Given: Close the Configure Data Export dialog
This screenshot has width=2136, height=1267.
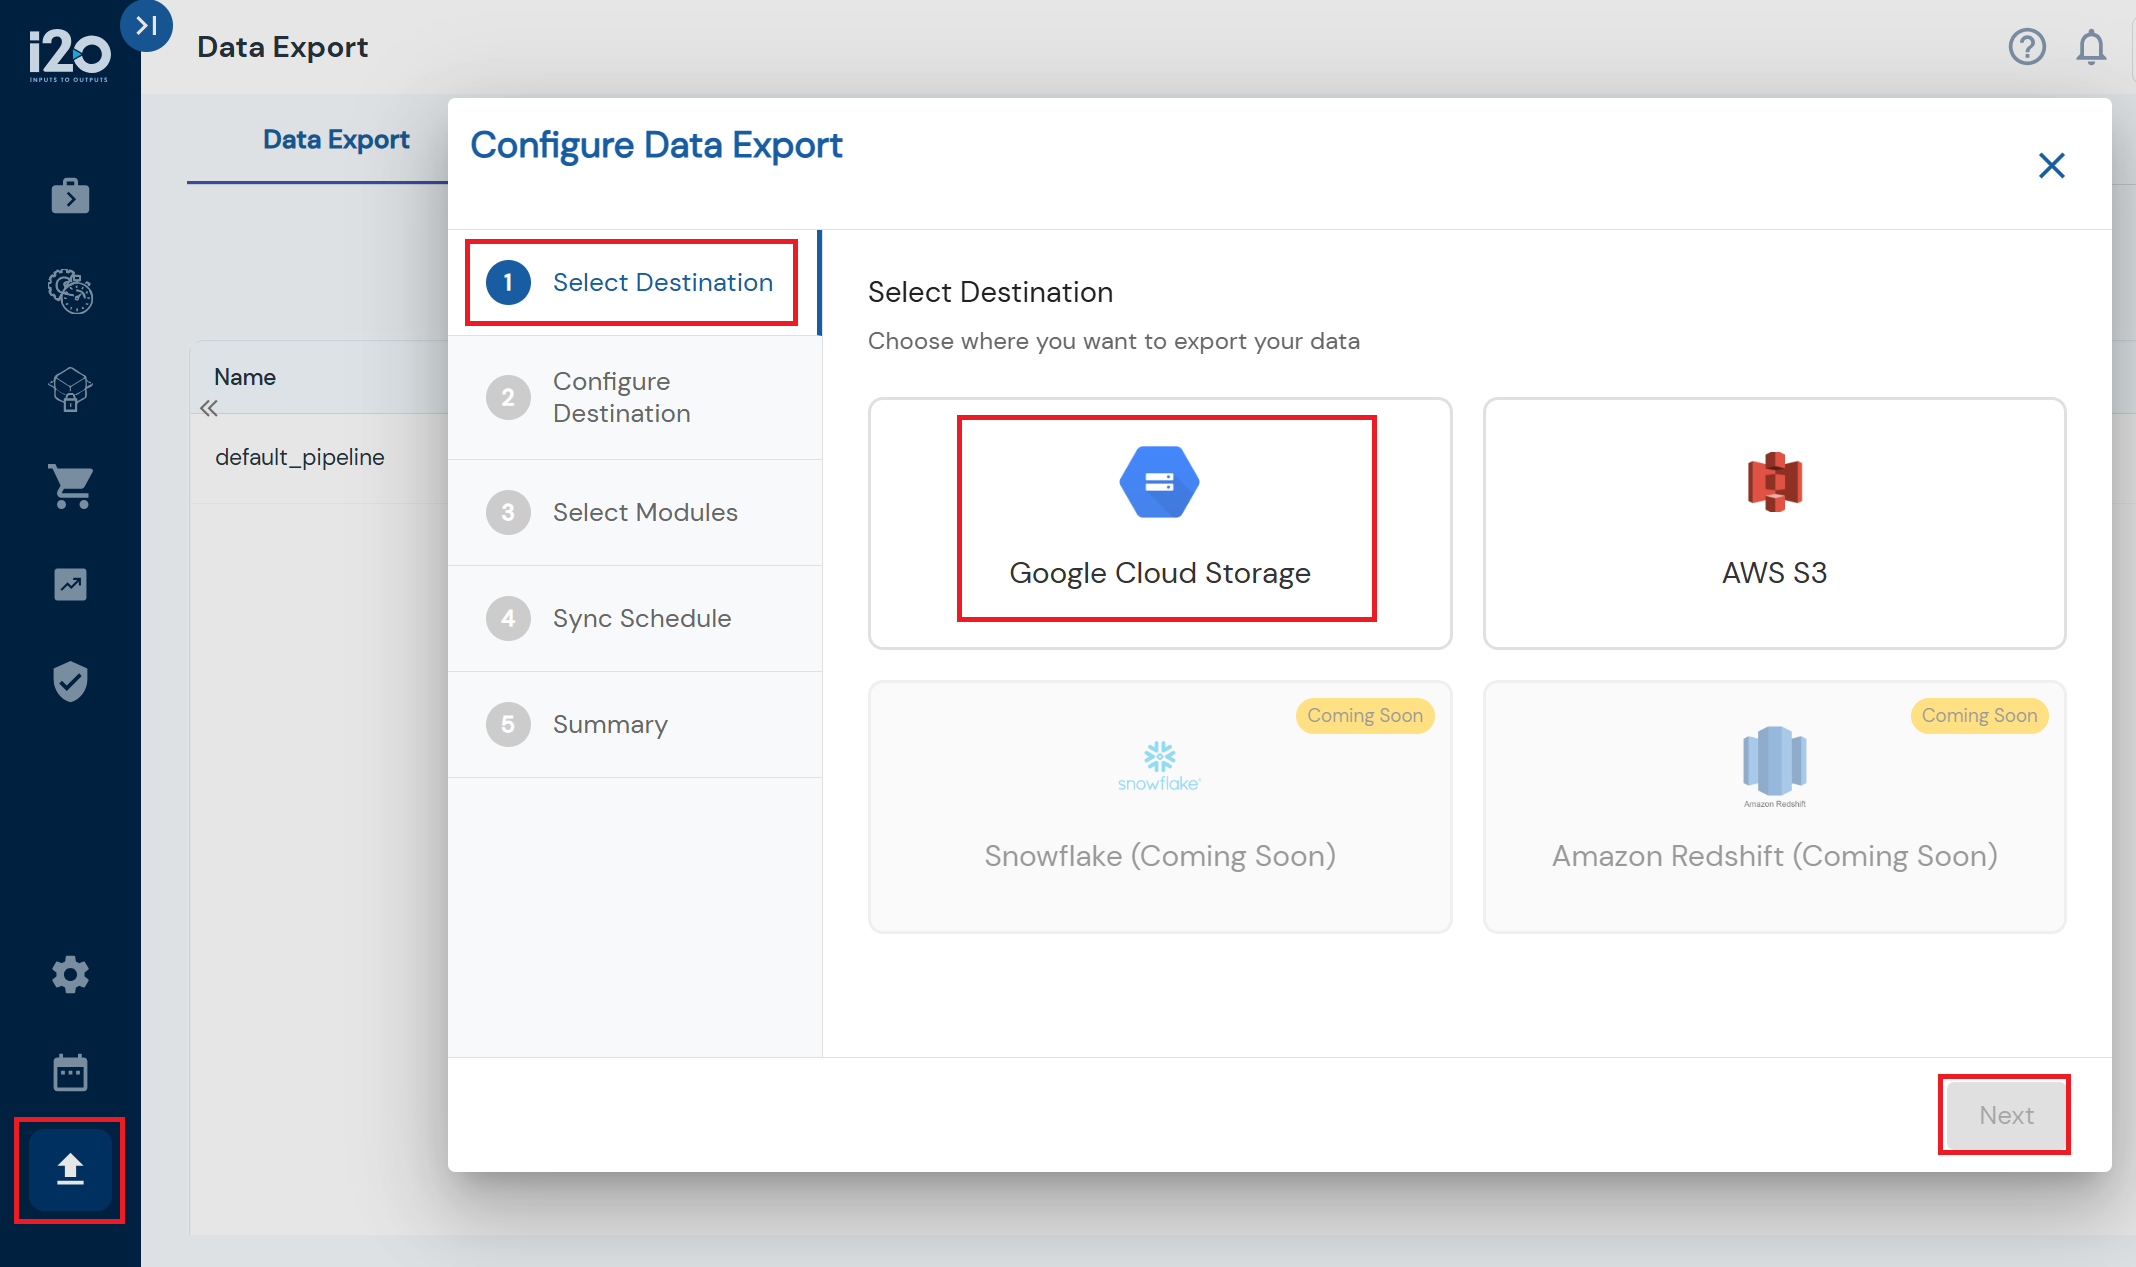Looking at the screenshot, I should tap(2051, 165).
